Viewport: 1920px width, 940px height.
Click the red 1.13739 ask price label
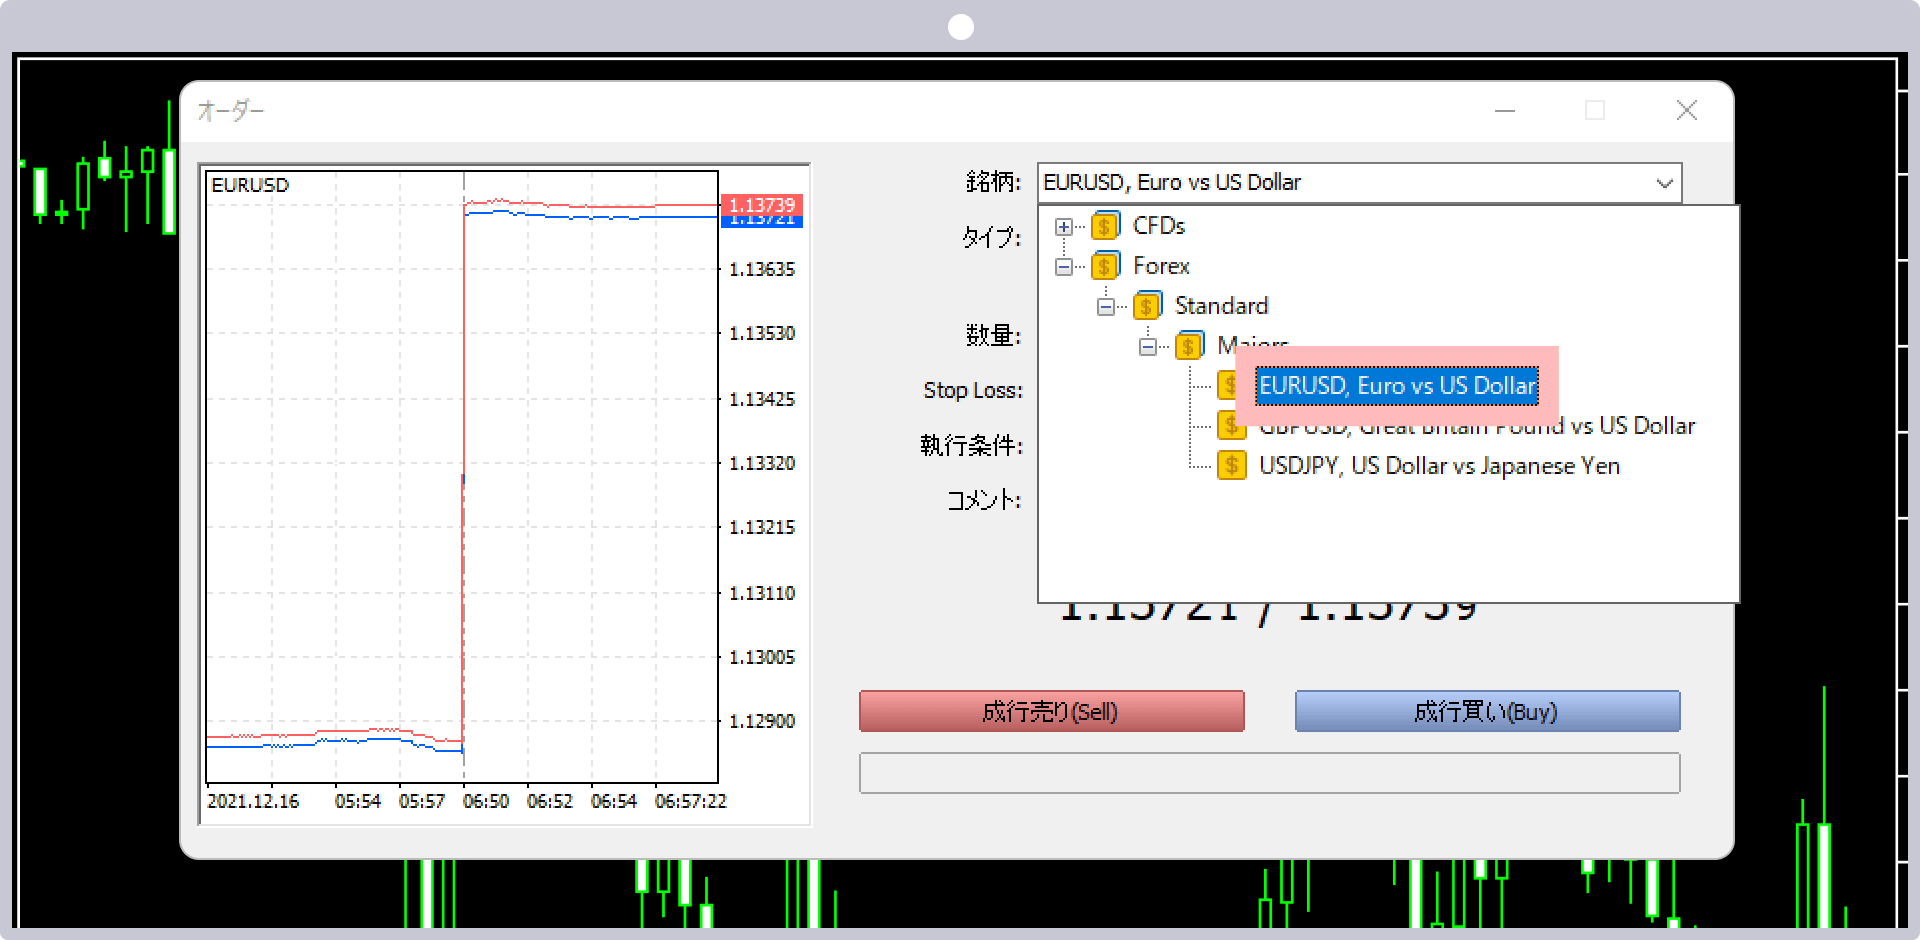(761, 204)
